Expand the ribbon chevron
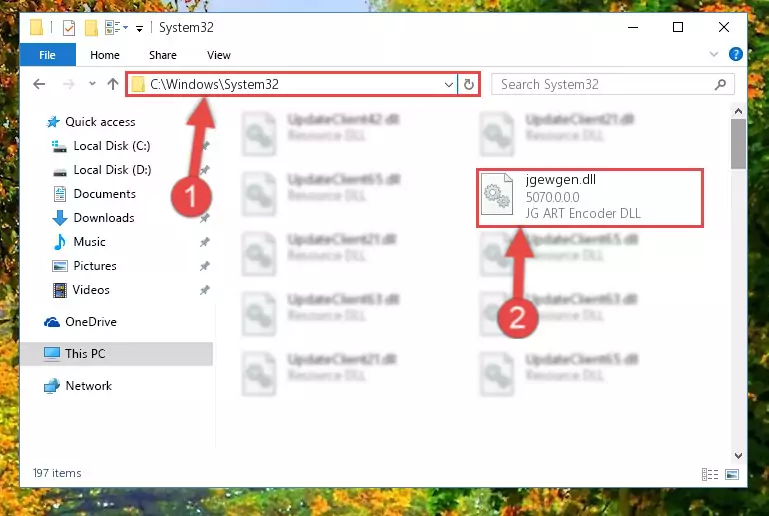The width and height of the screenshot is (769, 516). [714, 54]
